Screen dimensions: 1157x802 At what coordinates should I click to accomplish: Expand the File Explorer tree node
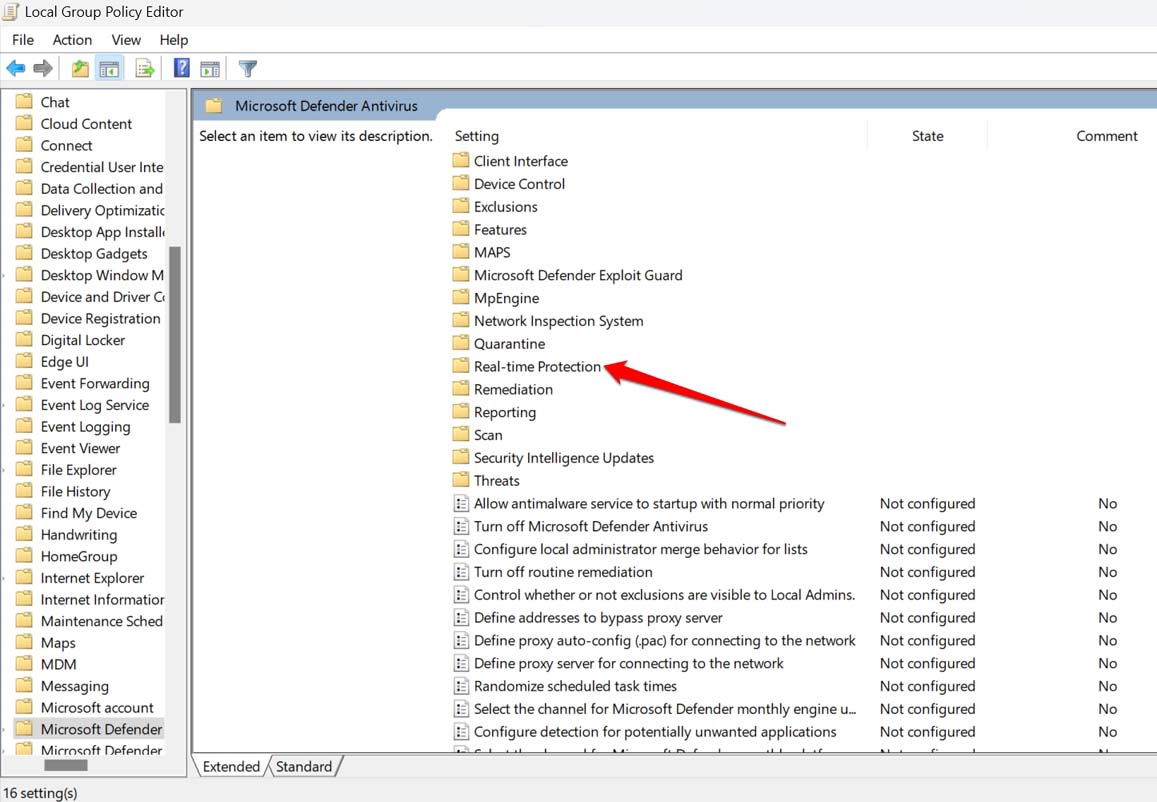click(5, 470)
